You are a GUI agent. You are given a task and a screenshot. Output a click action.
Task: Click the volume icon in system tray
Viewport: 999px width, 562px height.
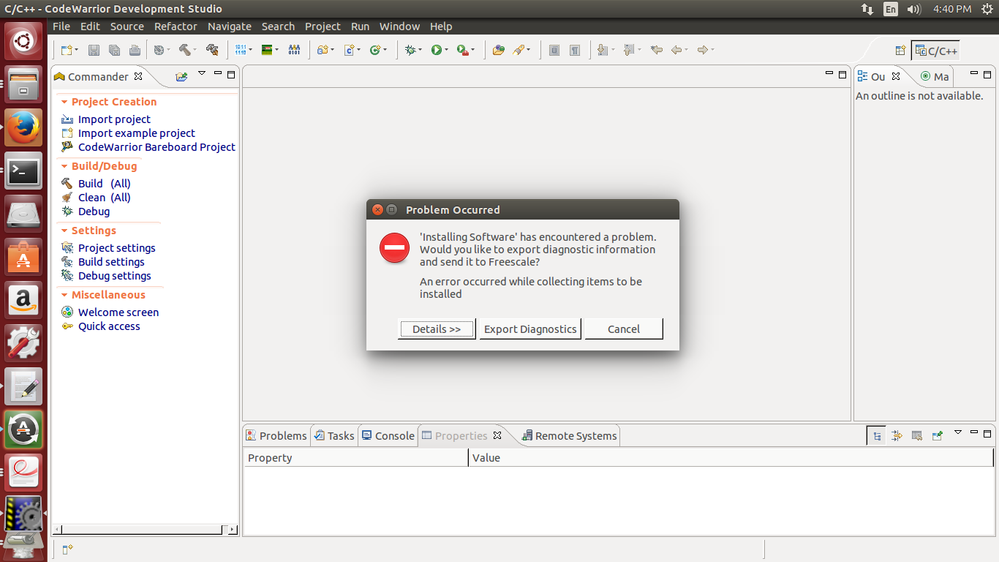click(914, 9)
